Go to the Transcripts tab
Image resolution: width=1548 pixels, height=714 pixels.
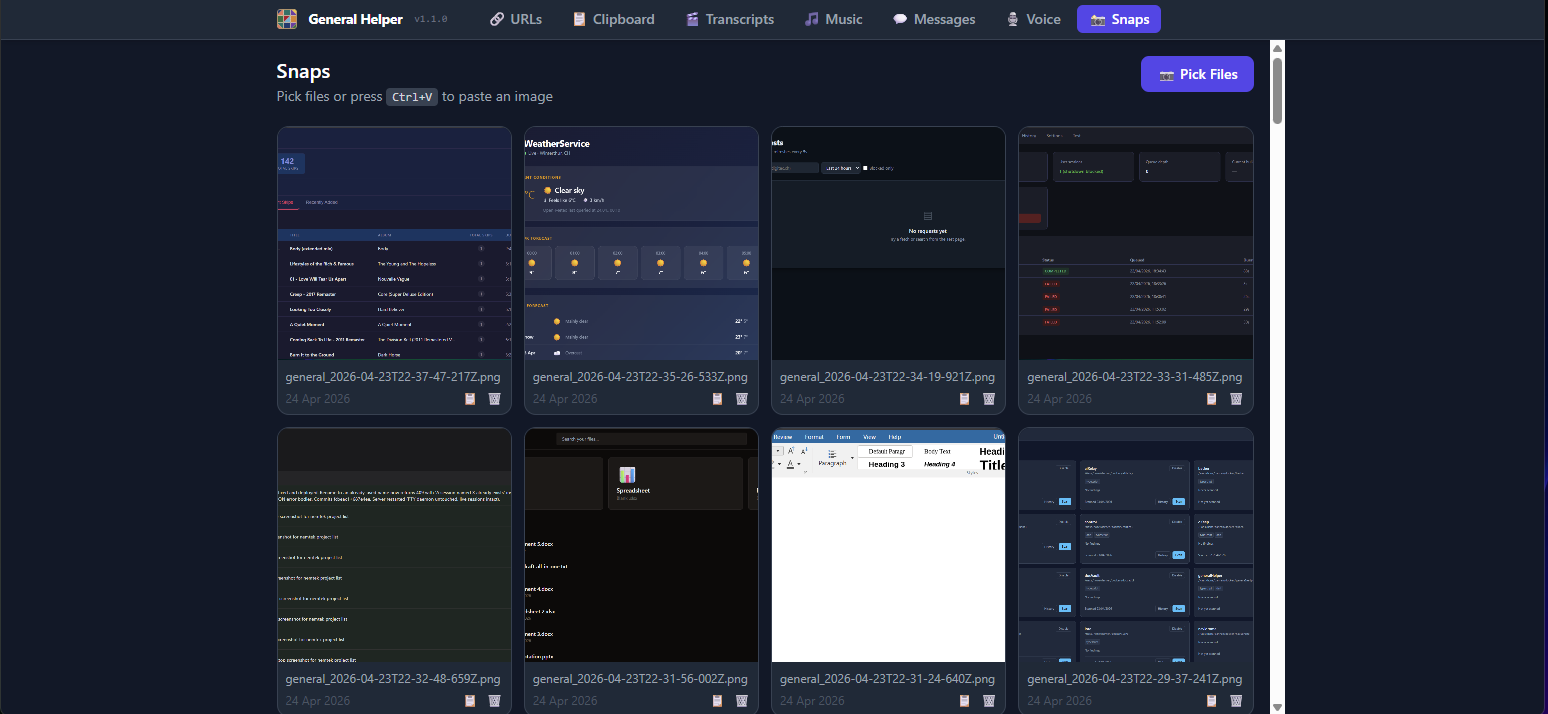(729, 19)
